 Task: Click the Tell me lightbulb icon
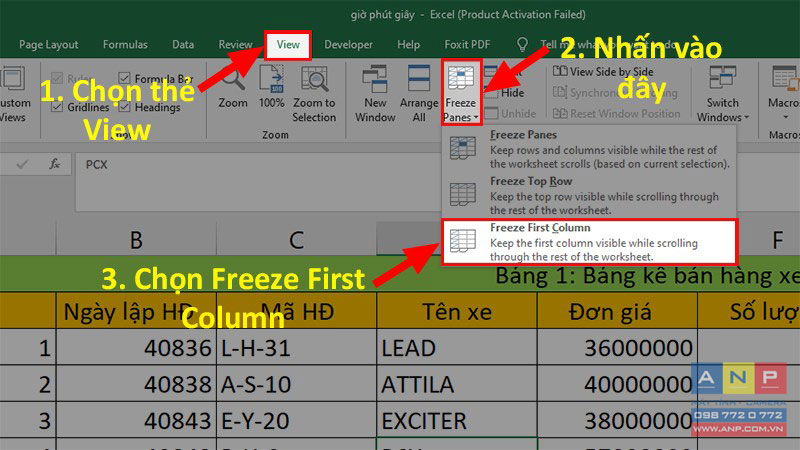point(522,45)
